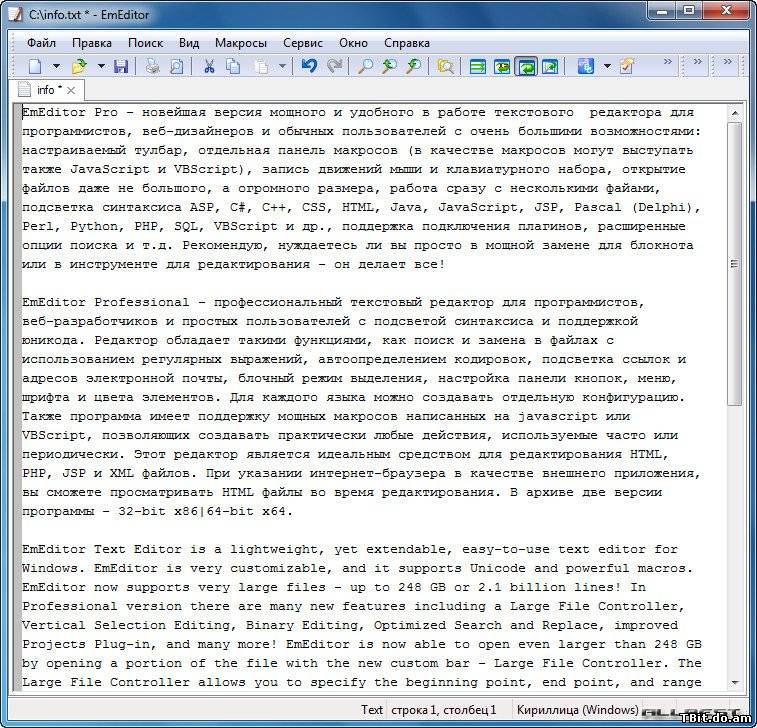The image size is (757, 728).
Task: Open the Поиск menu
Action: click(145, 43)
